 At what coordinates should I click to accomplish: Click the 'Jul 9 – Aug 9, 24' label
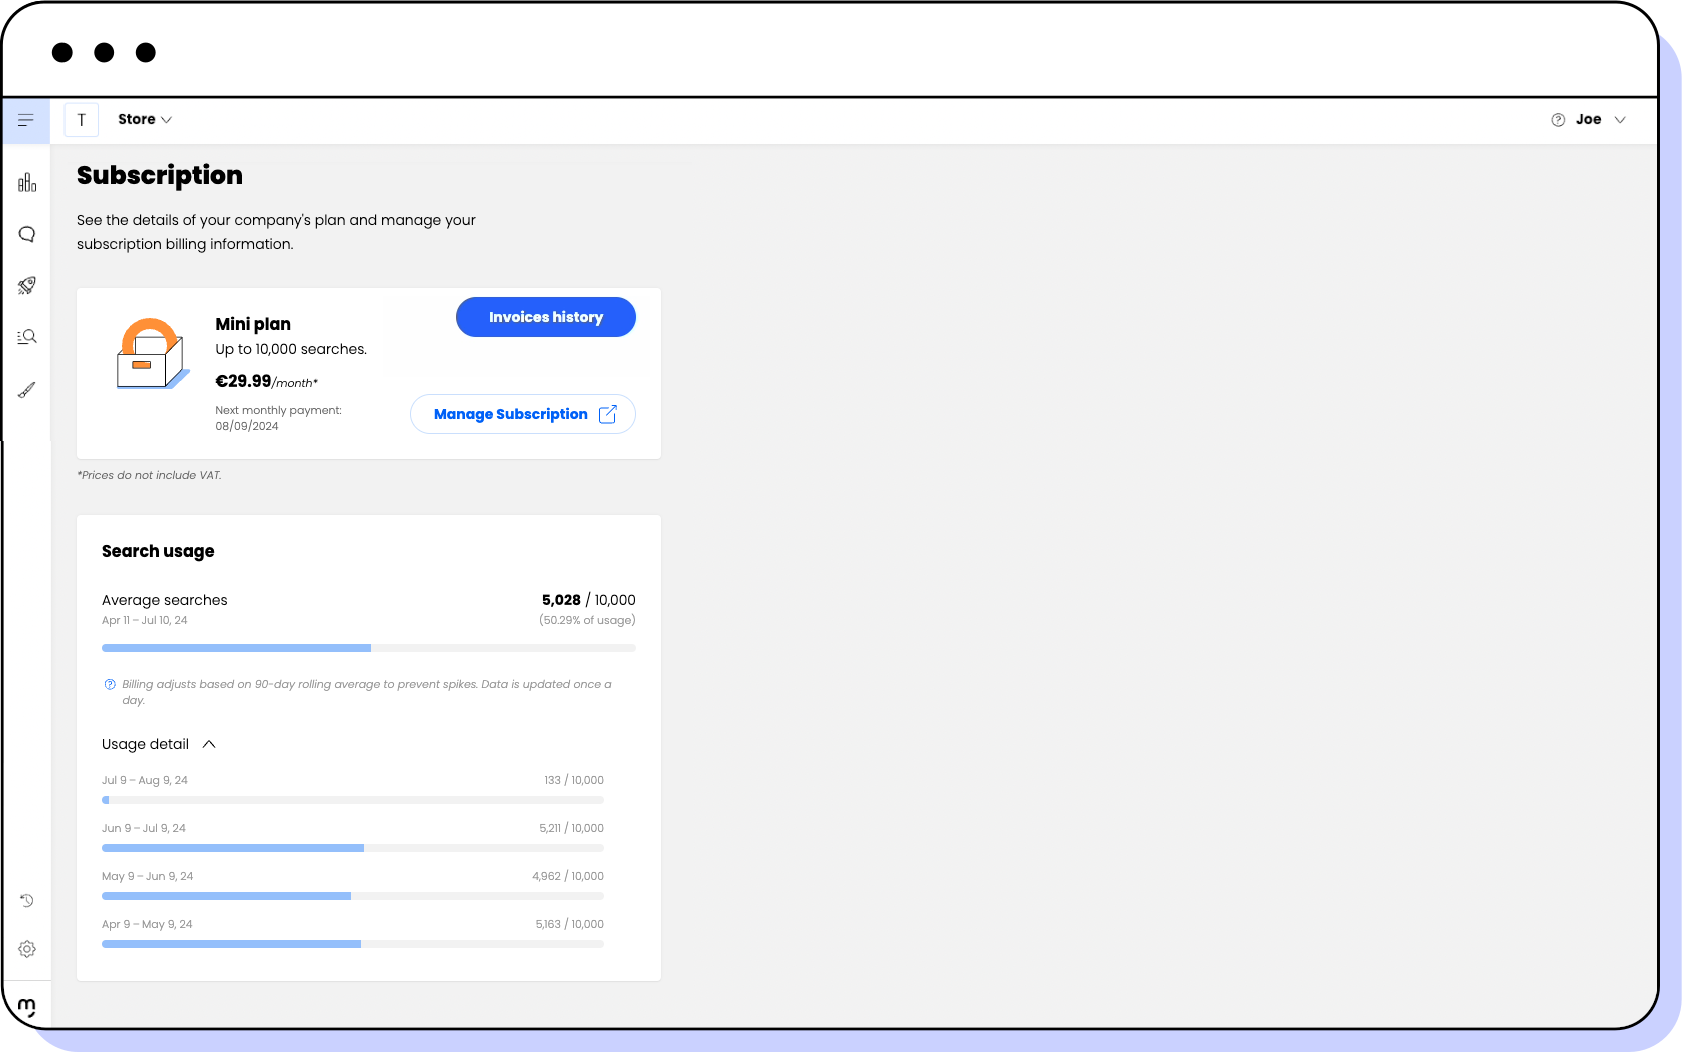point(145,780)
